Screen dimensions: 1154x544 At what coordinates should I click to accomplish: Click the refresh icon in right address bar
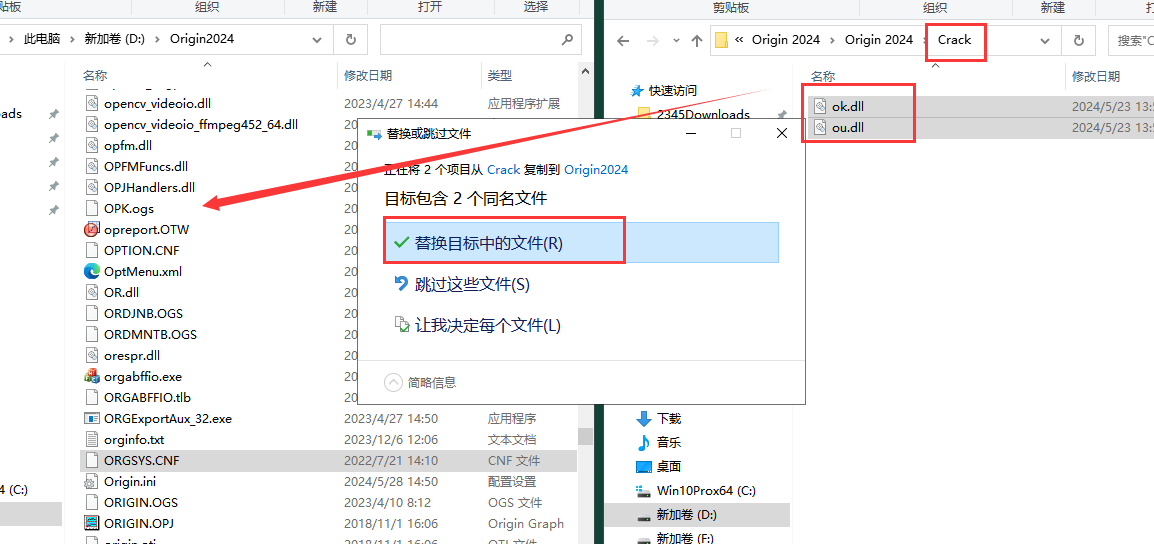1078,41
